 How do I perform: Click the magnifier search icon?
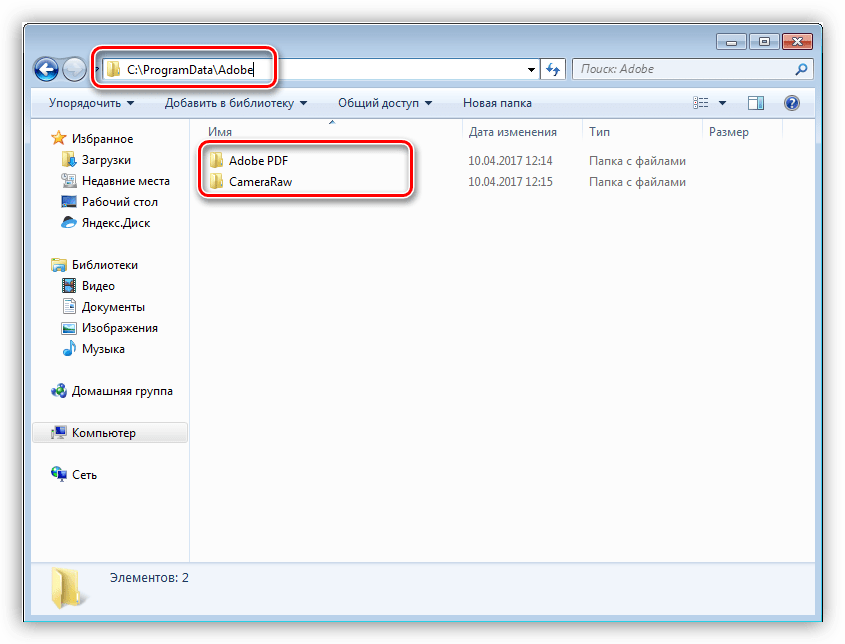pos(801,69)
